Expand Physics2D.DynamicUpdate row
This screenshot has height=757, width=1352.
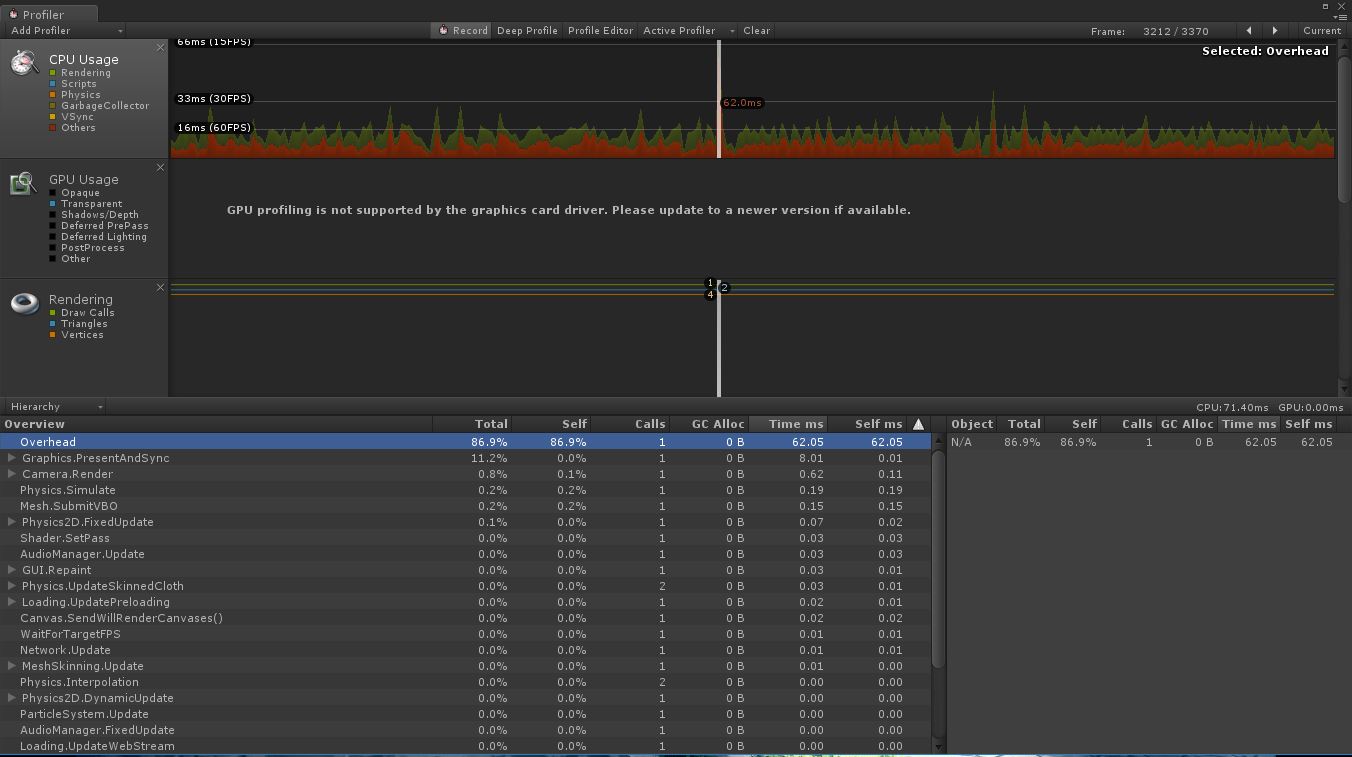[x=12, y=698]
